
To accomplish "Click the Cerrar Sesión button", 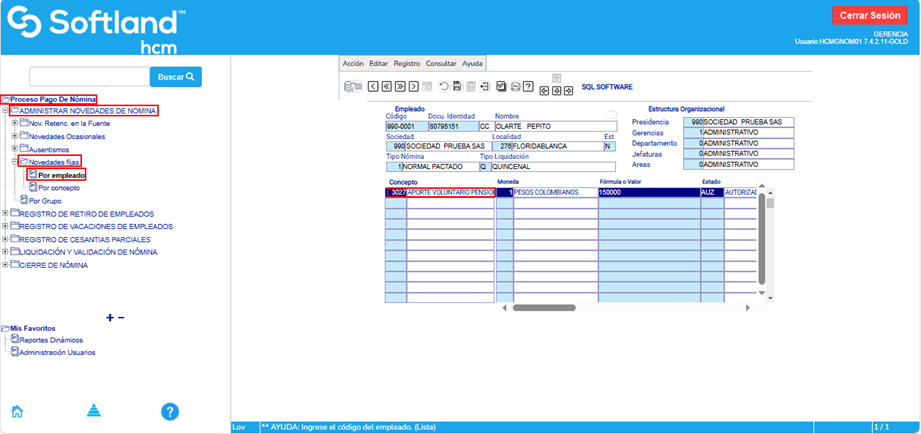I will tap(869, 16).
